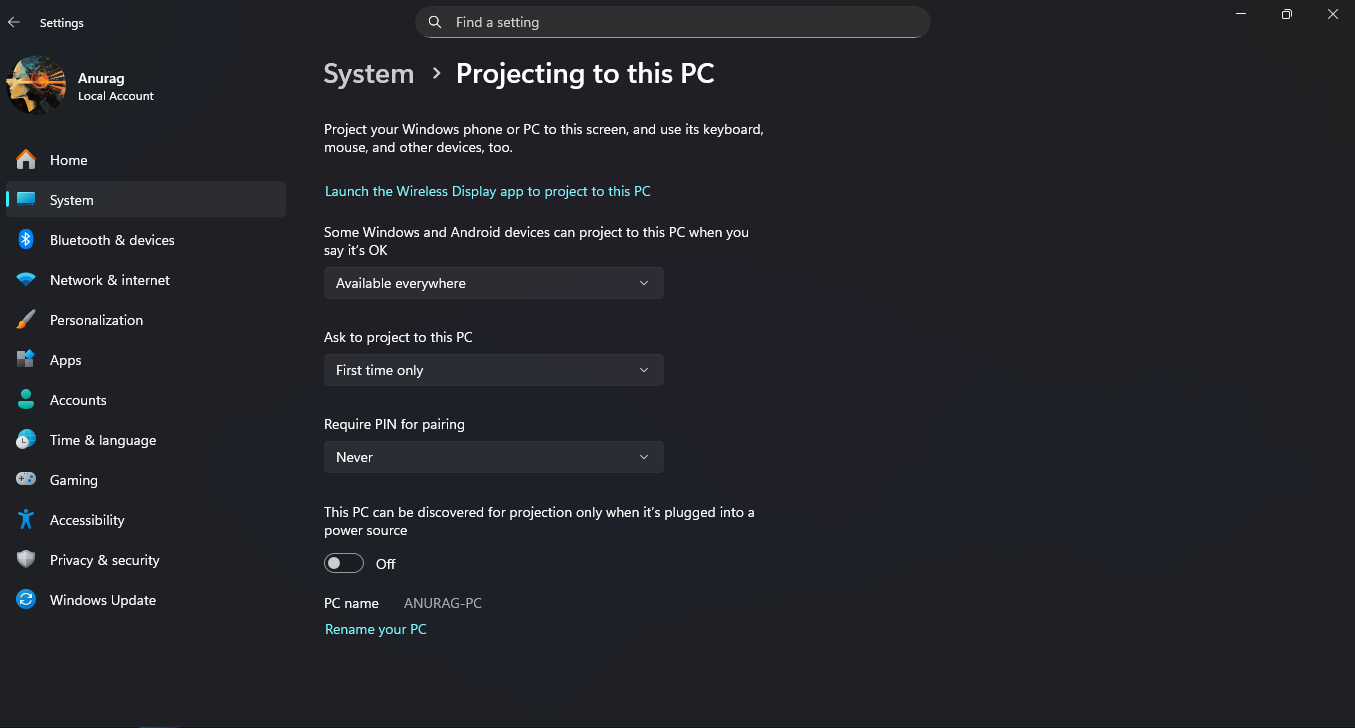1355x728 pixels.
Task: Select the Personalization paintbrush icon
Action: click(x=26, y=320)
